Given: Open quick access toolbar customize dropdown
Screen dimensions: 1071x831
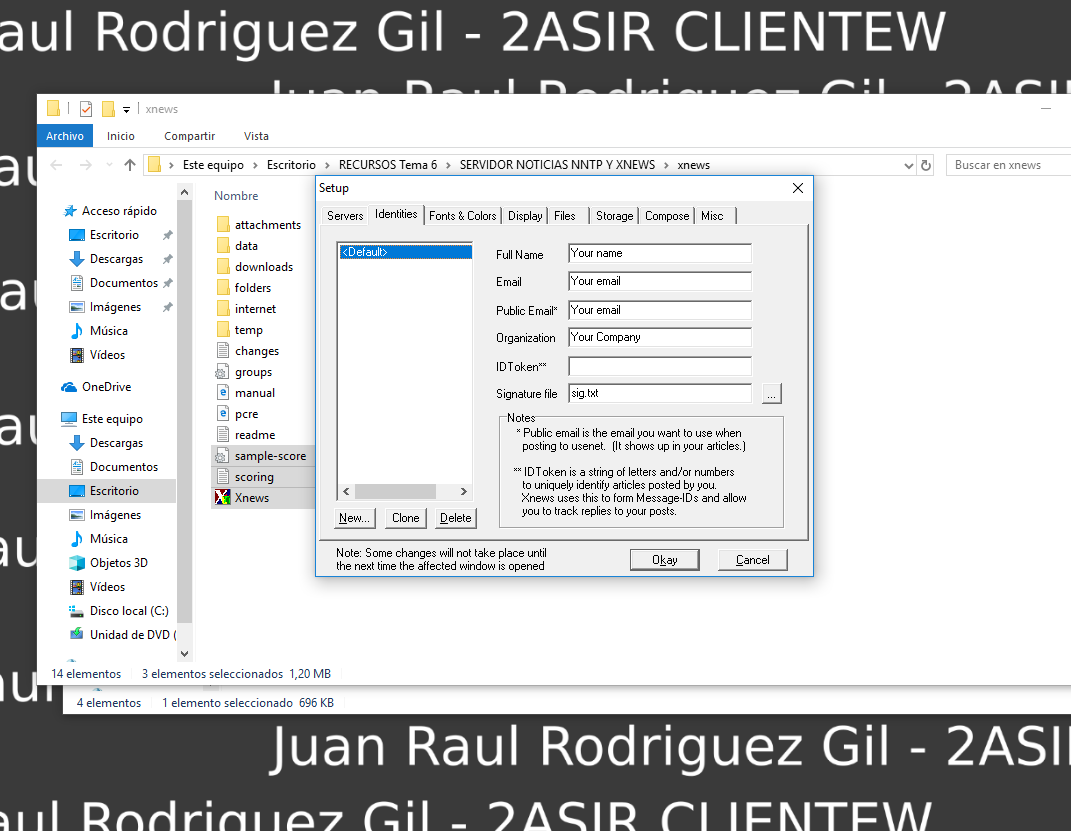Looking at the screenshot, I should [x=126, y=110].
